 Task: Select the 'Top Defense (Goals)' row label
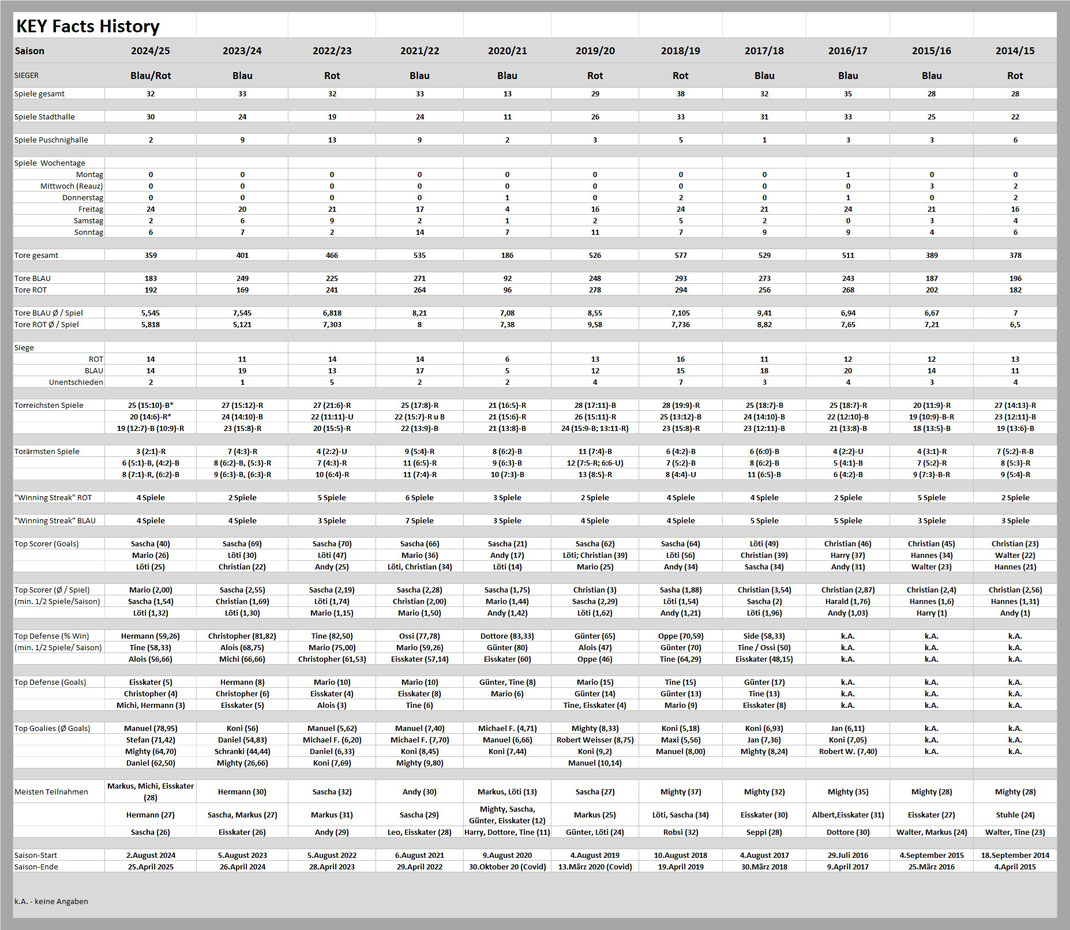(x=50, y=682)
